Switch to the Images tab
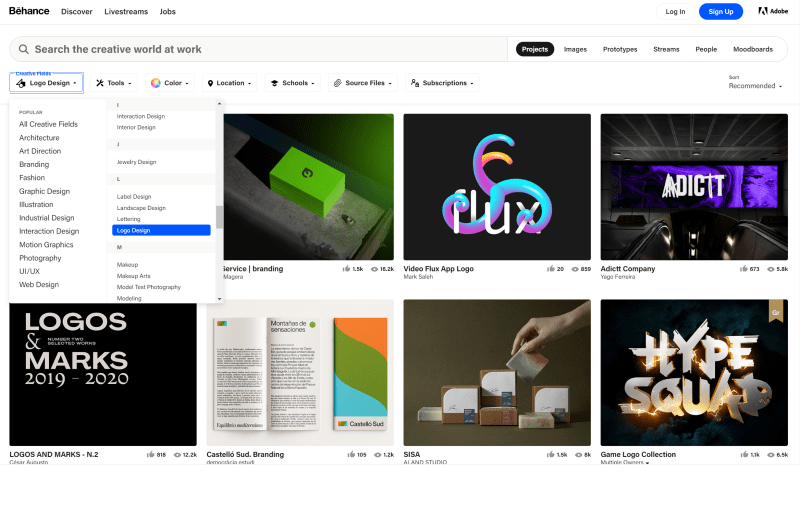This screenshot has height=525, width=800. tap(575, 49)
